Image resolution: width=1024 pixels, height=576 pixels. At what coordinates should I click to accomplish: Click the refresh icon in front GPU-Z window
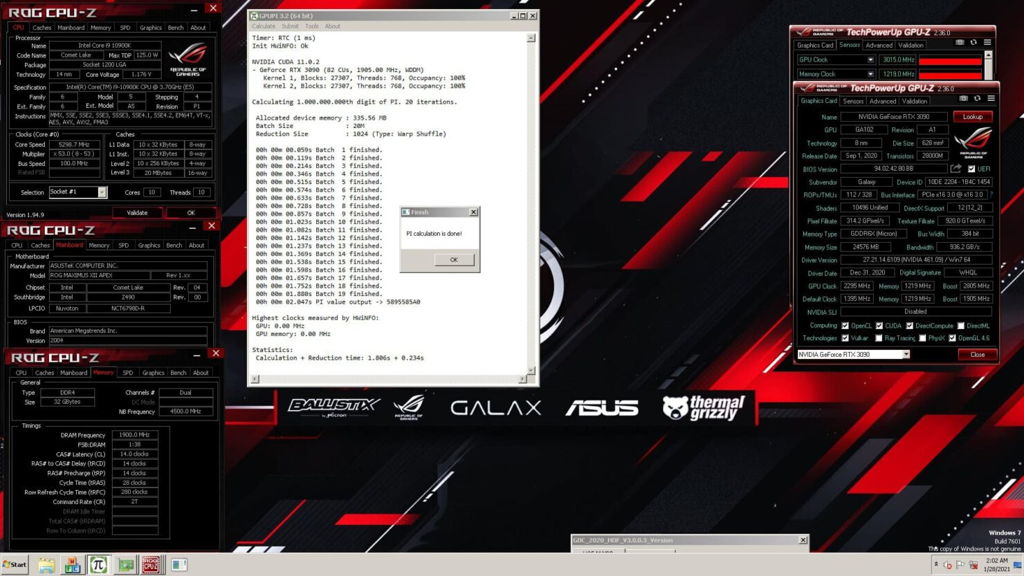click(978, 99)
